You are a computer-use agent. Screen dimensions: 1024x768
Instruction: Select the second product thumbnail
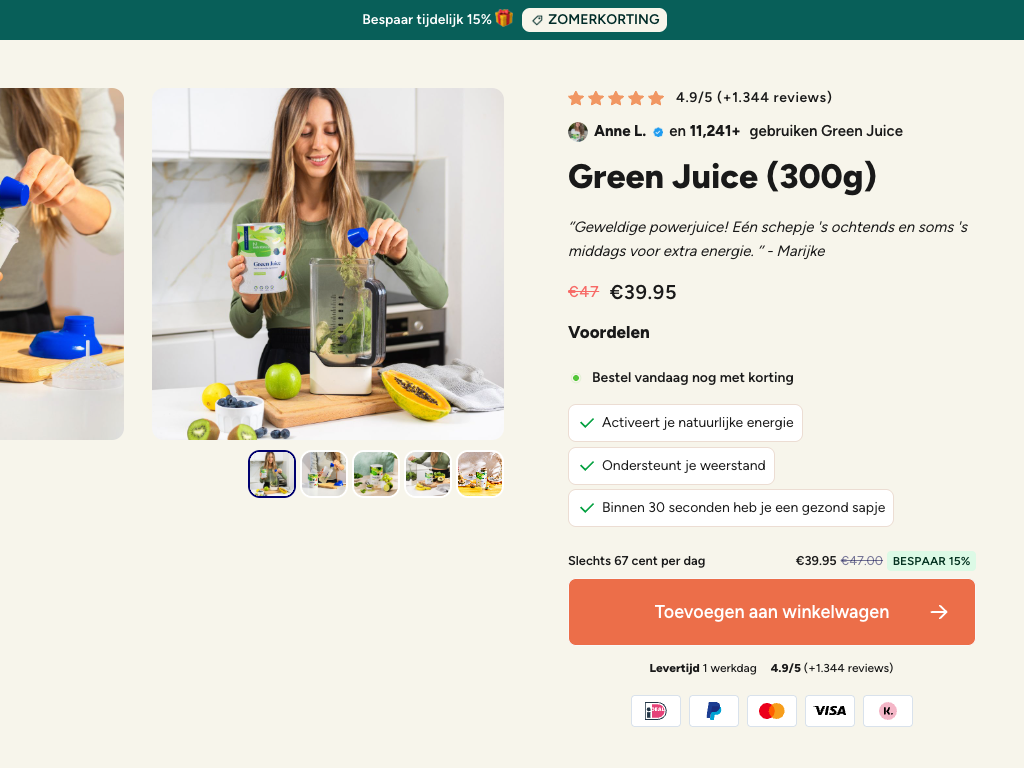[324, 474]
